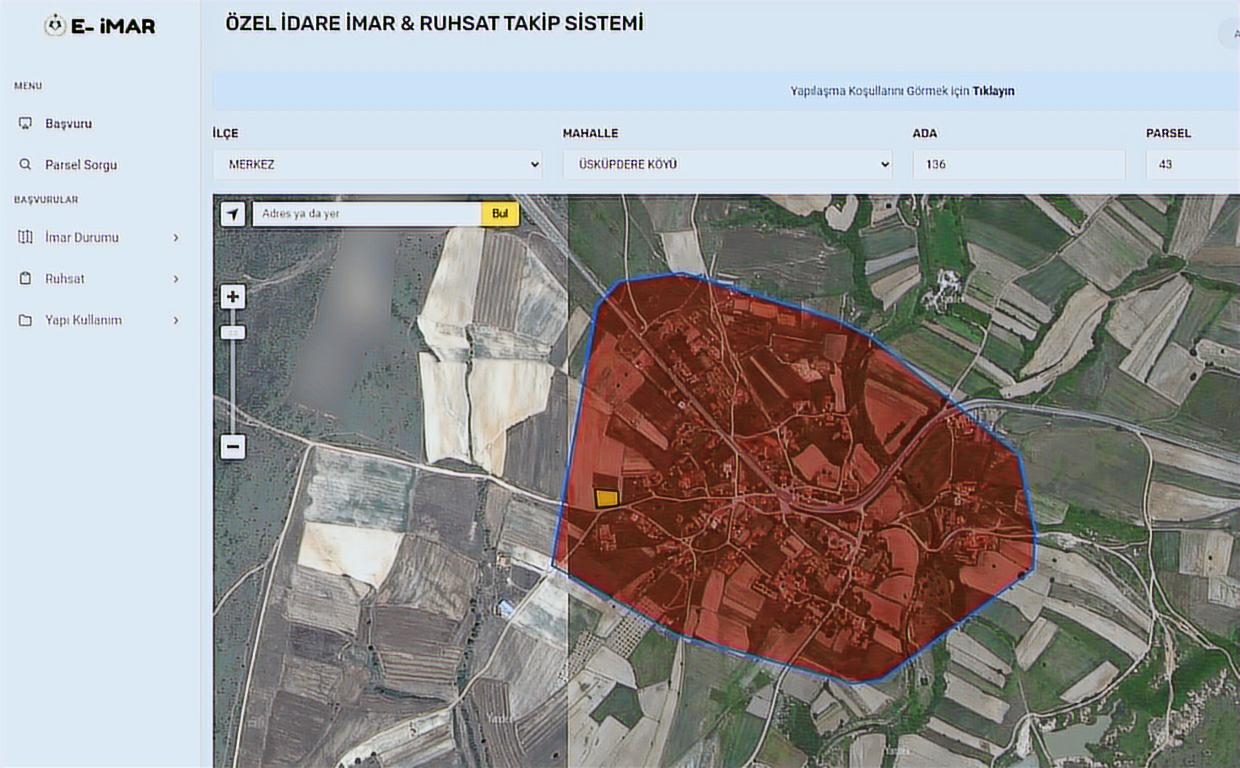The image size is (1240, 768).
Task: Click the E-İMAR logo icon
Action: (x=55, y=26)
